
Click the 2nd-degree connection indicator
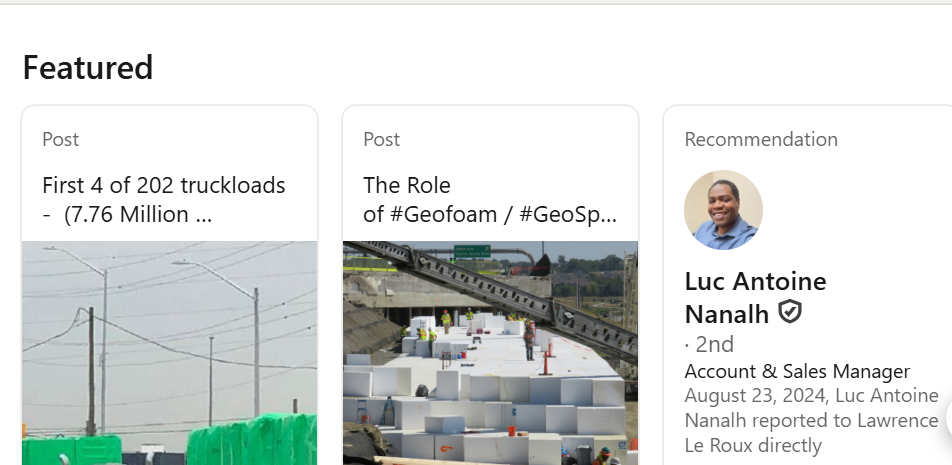pos(710,345)
